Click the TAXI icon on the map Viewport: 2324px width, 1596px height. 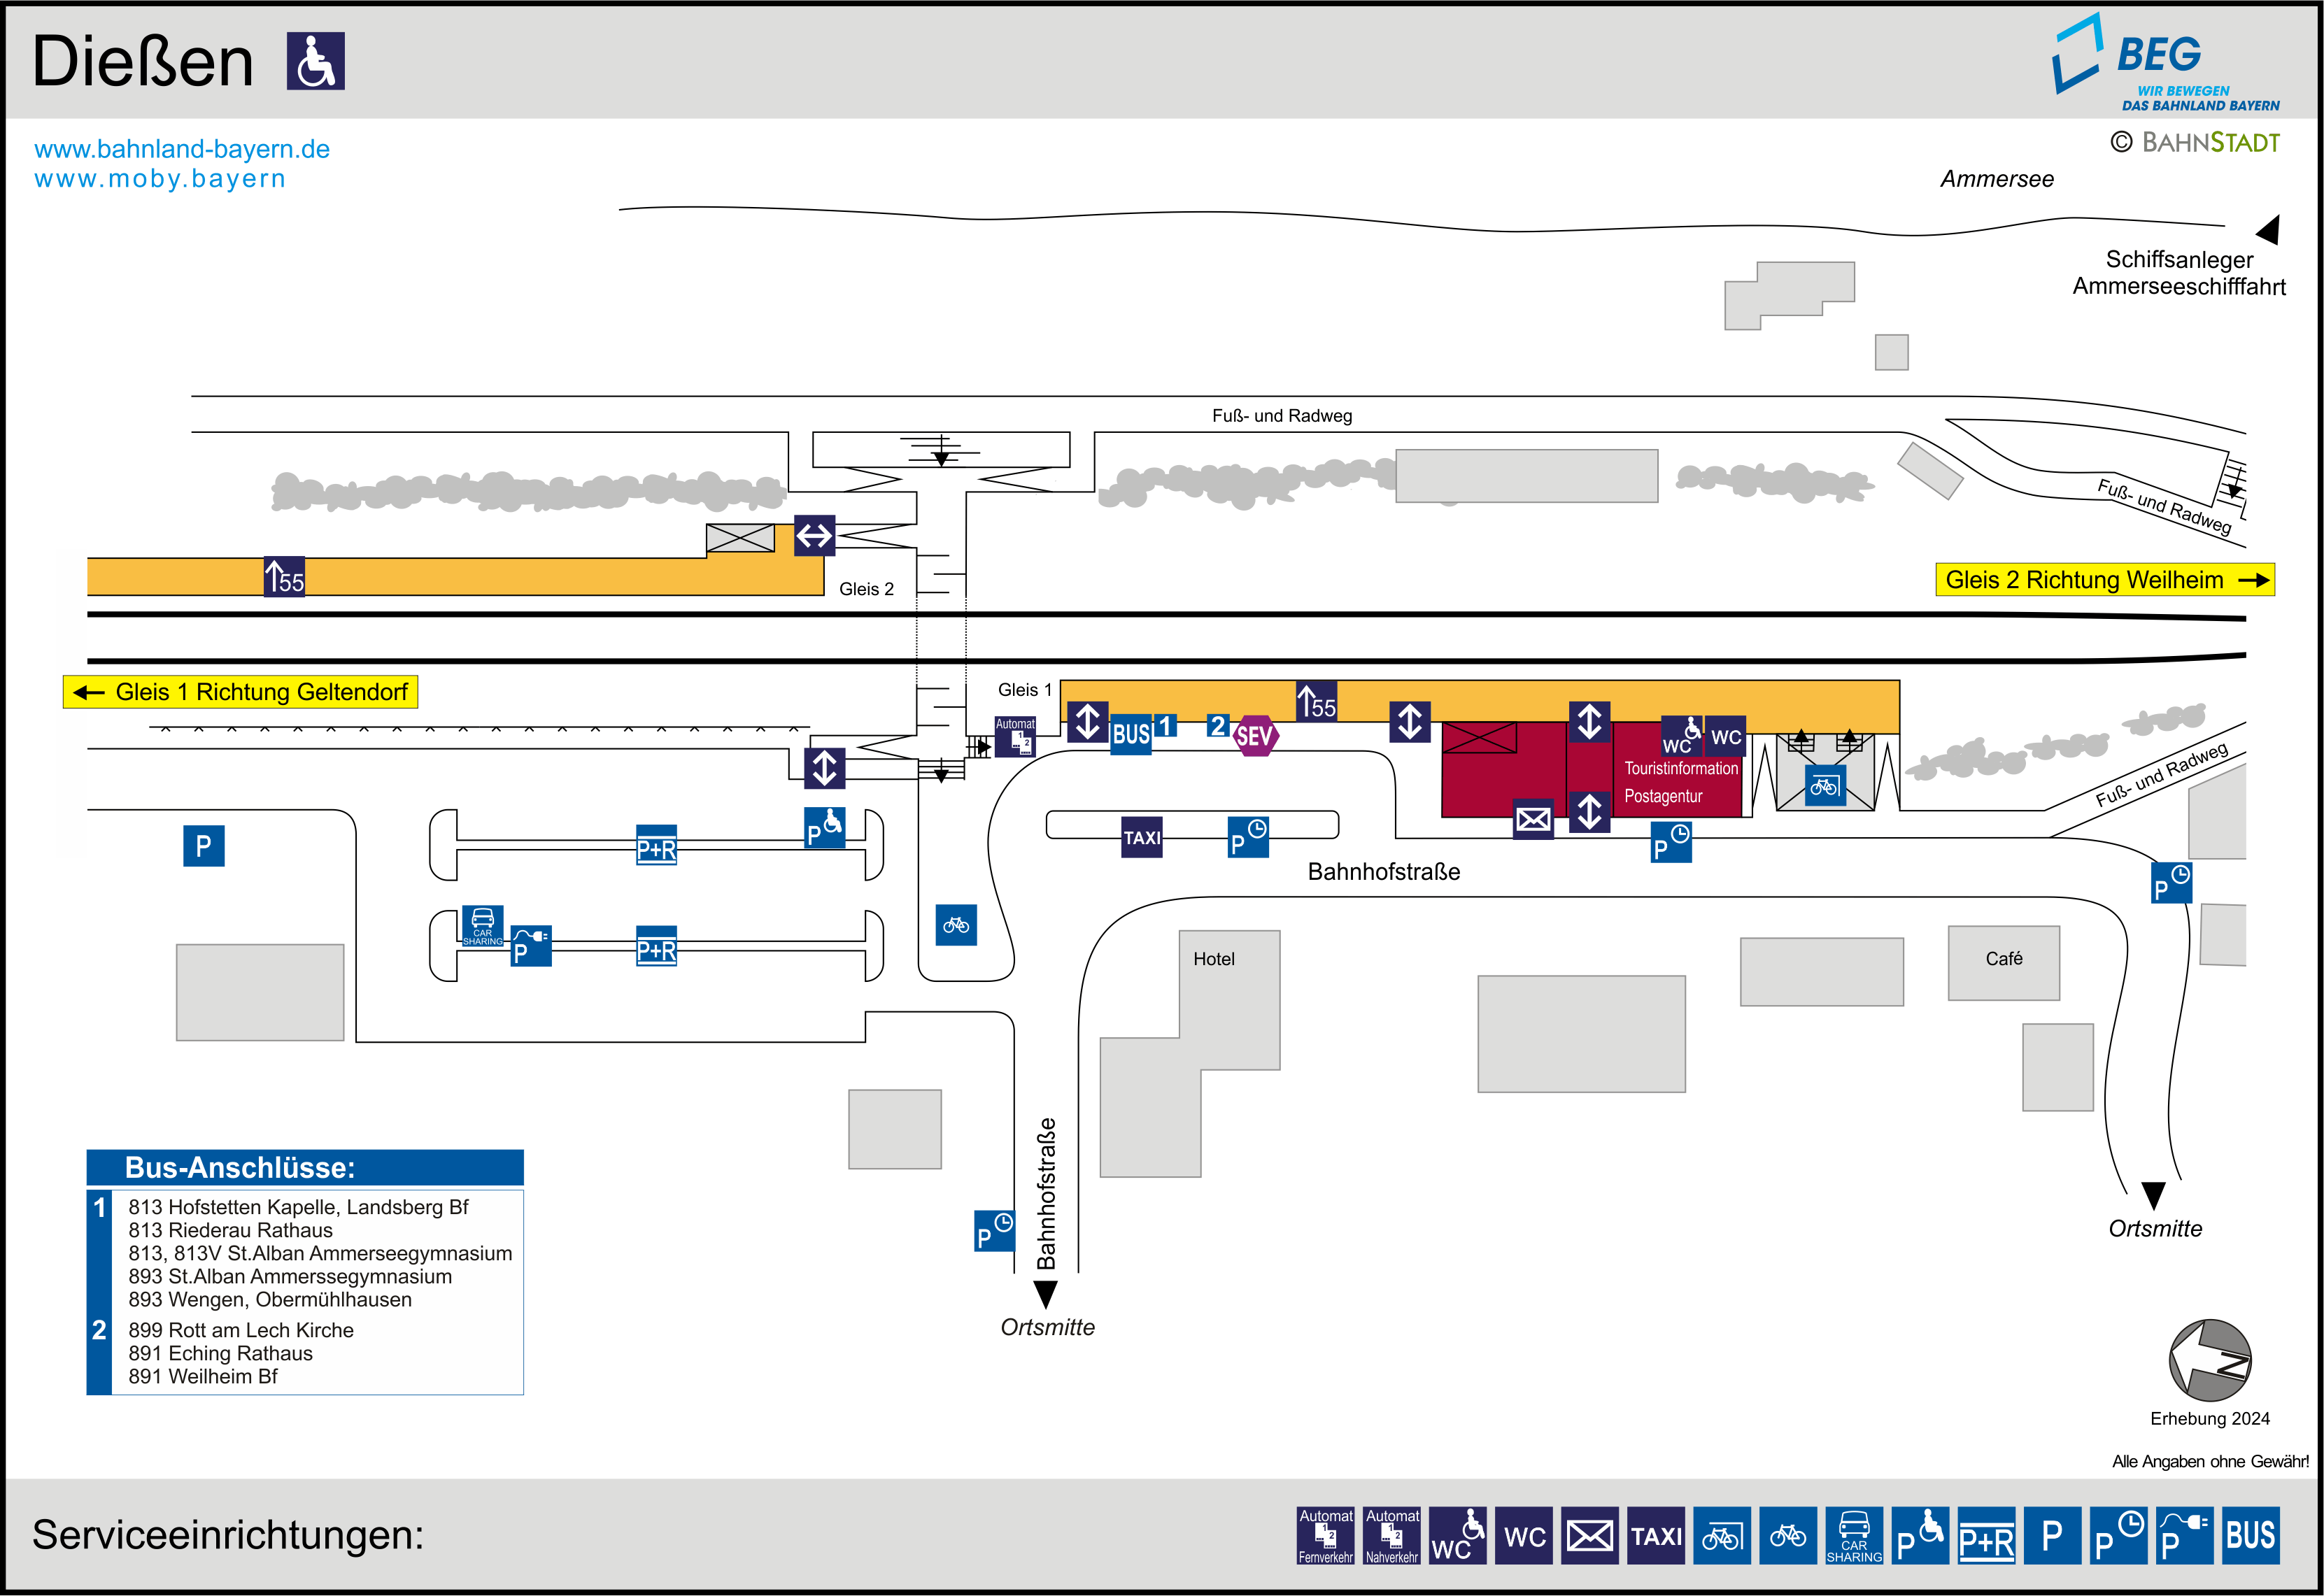1141,837
